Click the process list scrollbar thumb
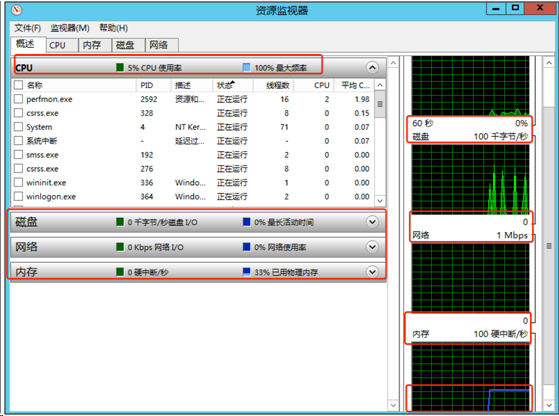559x416 pixels. coord(380,104)
